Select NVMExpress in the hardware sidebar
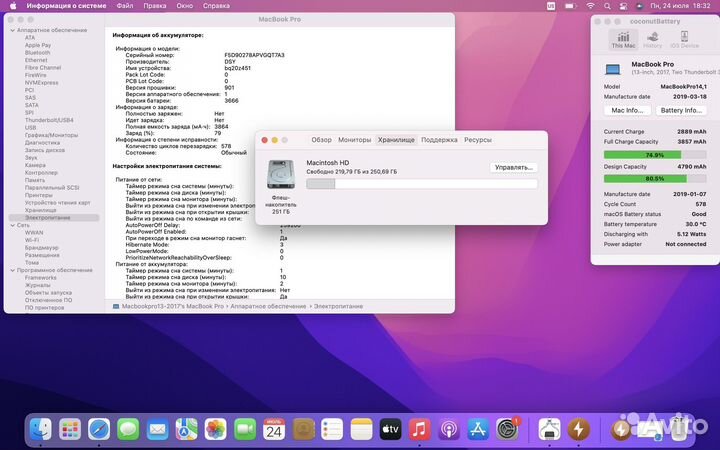720x450 pixels. point(41,83)
